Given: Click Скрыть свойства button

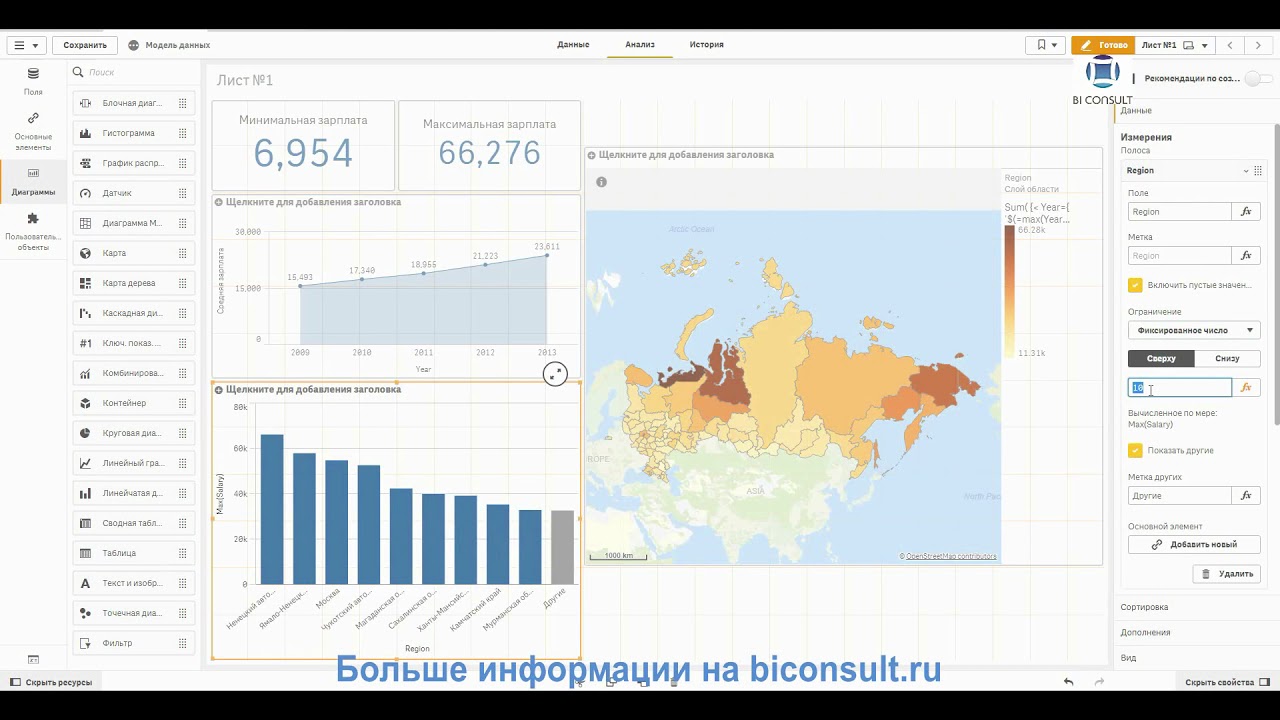Looking at the screenshot, I should point(1227,682).
